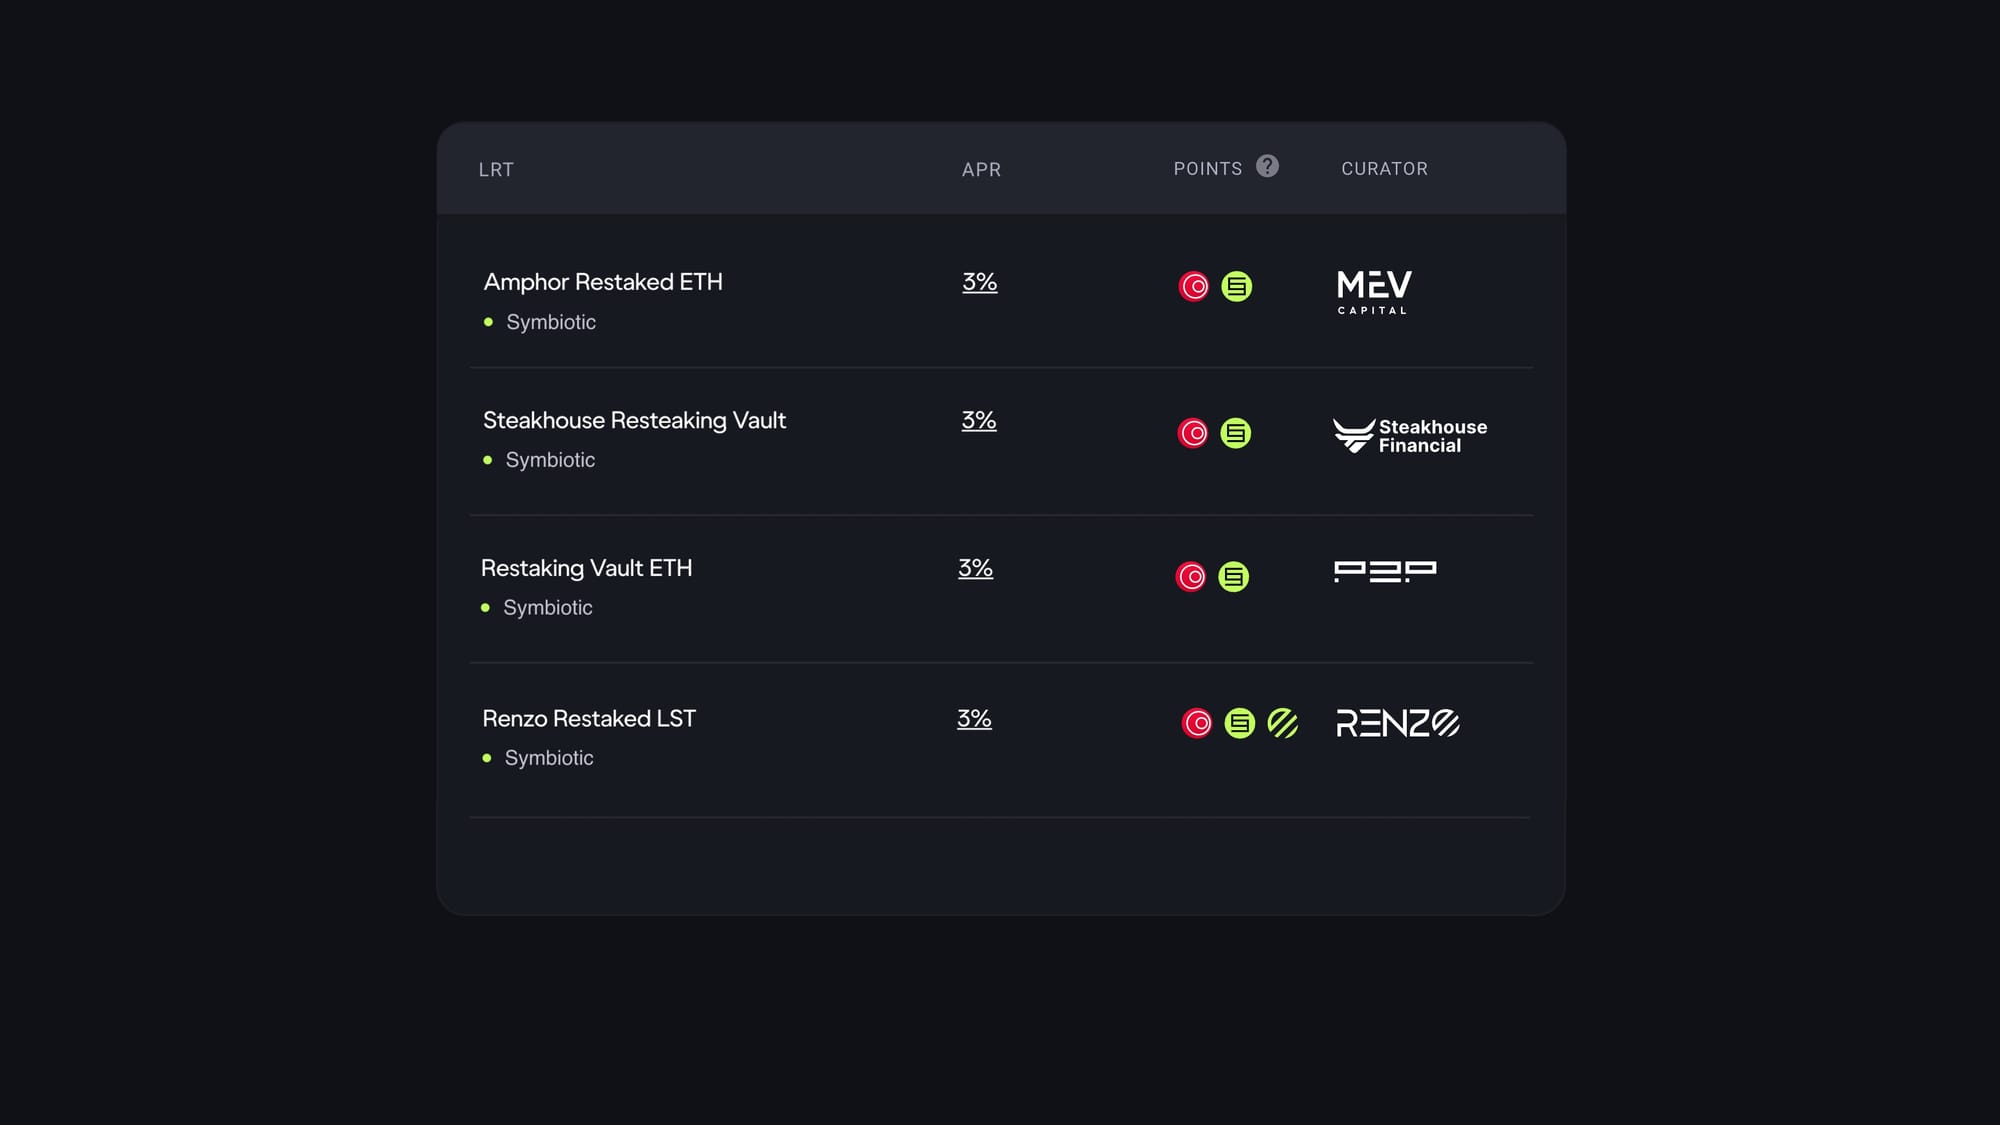The width and height of the screenshot is (2000, 1125).
Task: Click the Renzo curator logo
Action: 1397,723
